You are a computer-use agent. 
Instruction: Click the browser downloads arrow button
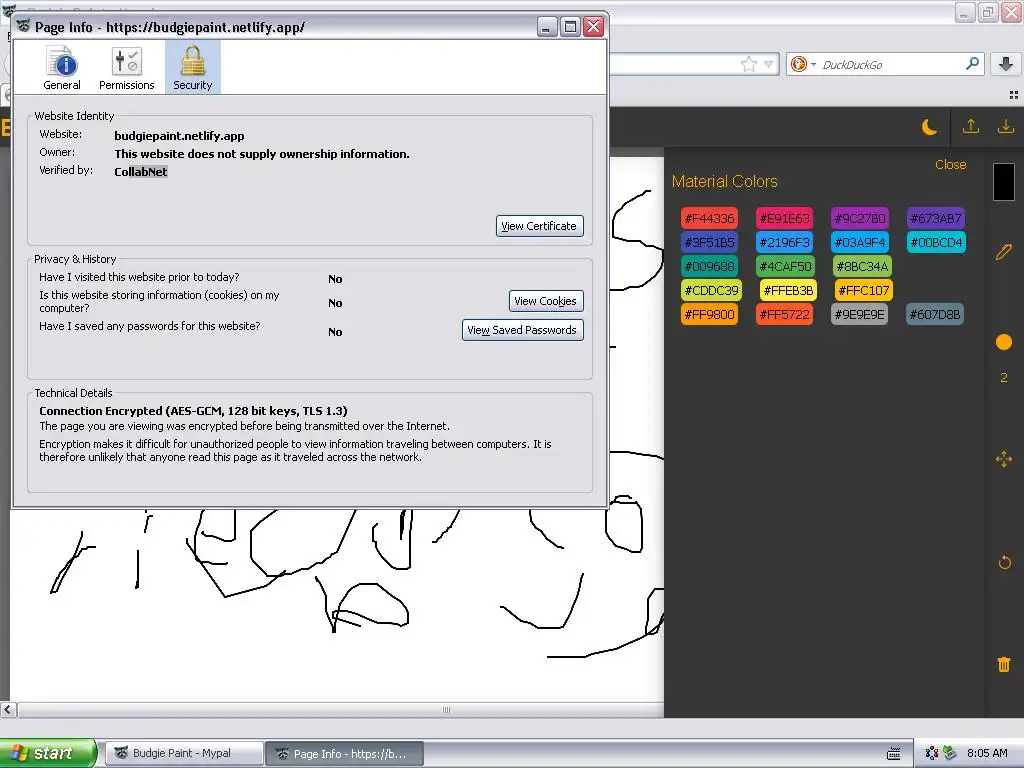click(x=1006, y=64)
